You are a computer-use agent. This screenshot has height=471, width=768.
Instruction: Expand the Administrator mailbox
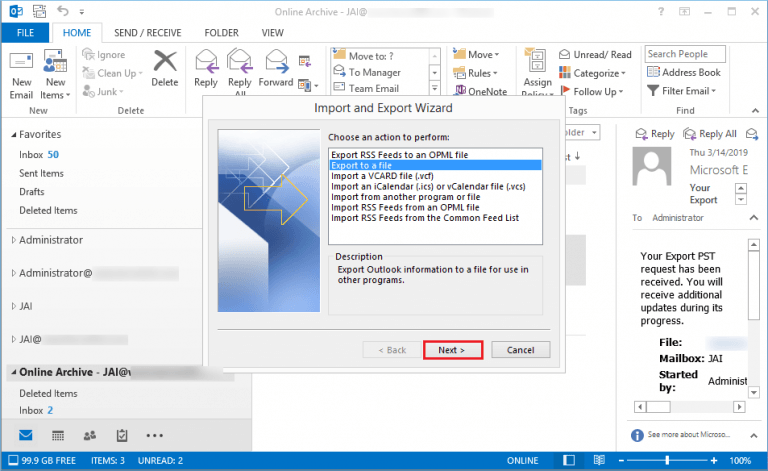pos(14,240)
